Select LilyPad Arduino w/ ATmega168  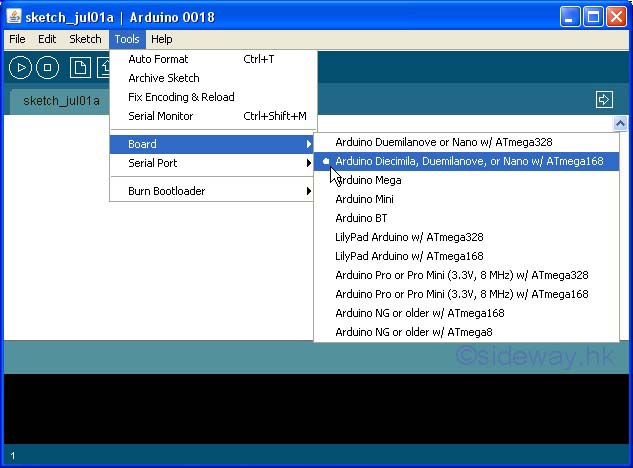point(466,256)
